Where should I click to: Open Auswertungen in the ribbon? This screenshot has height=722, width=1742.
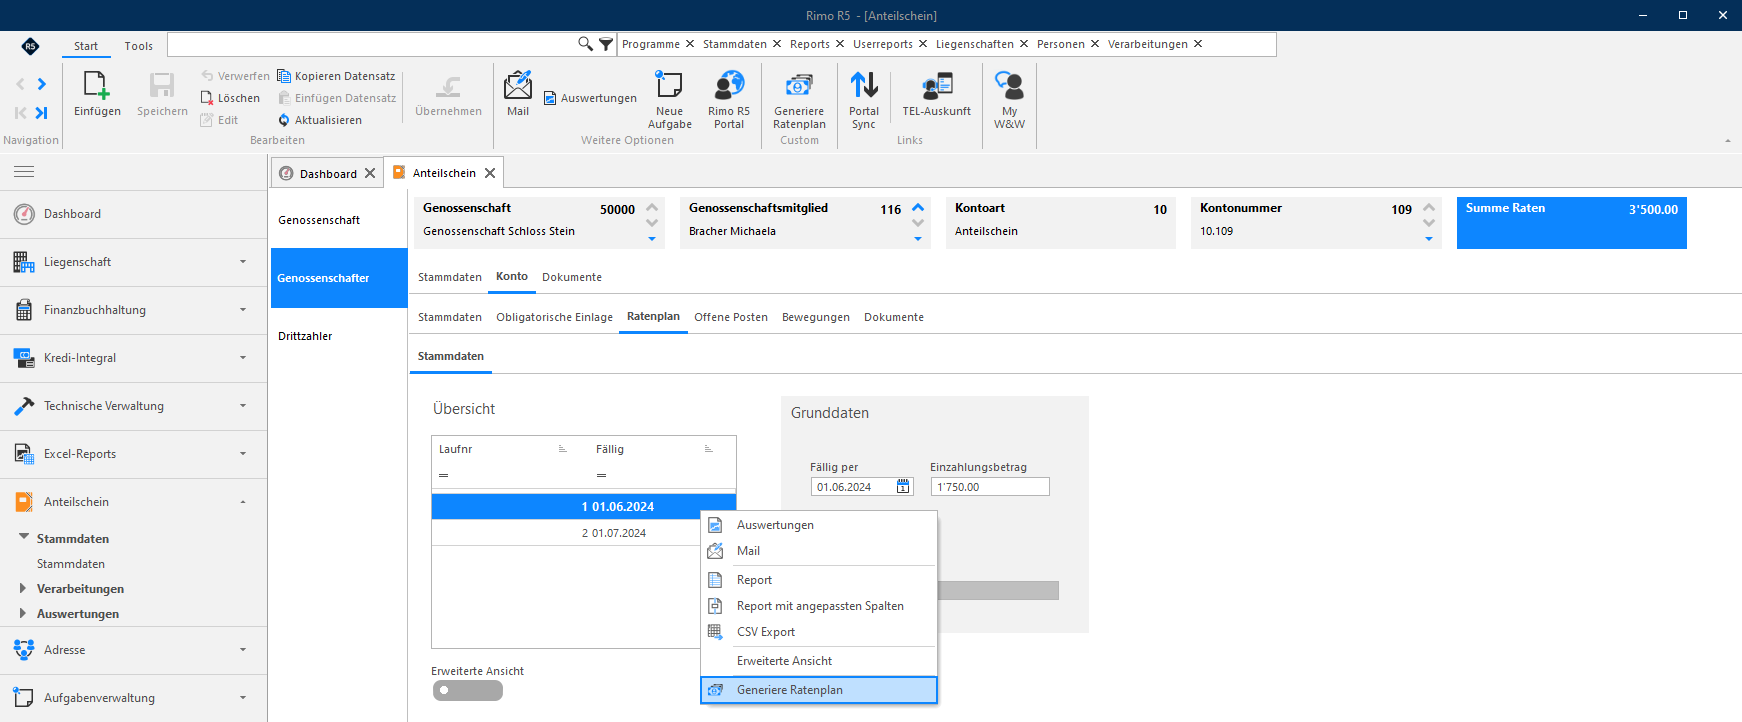[x=590, y=98]
